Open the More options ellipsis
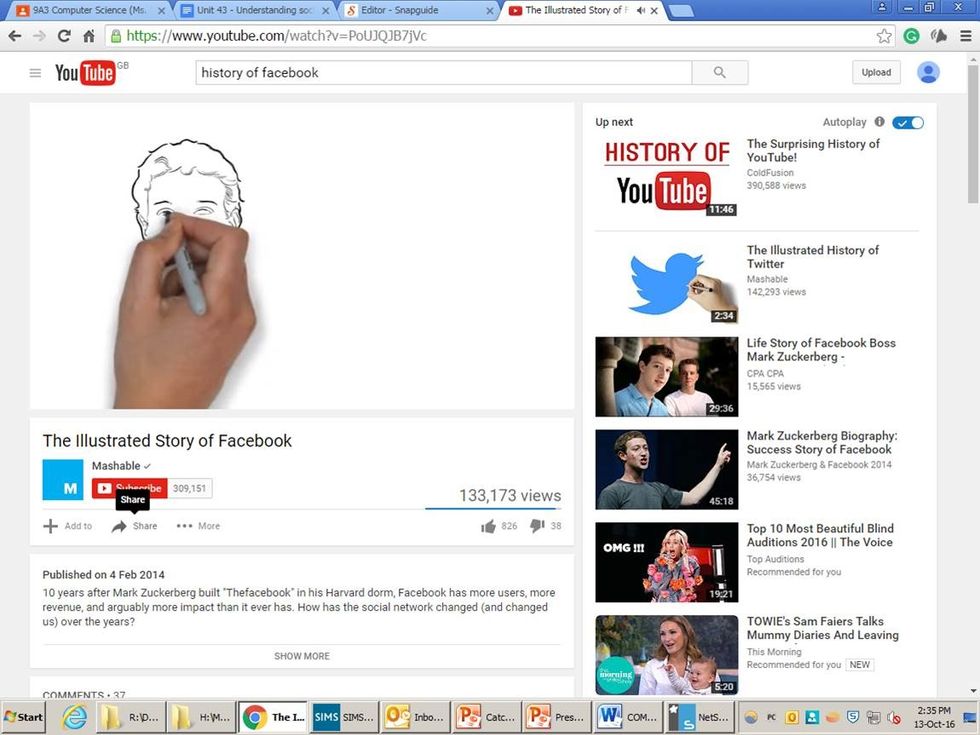Viewport: 980px width, 735px height. click(184, 526)
